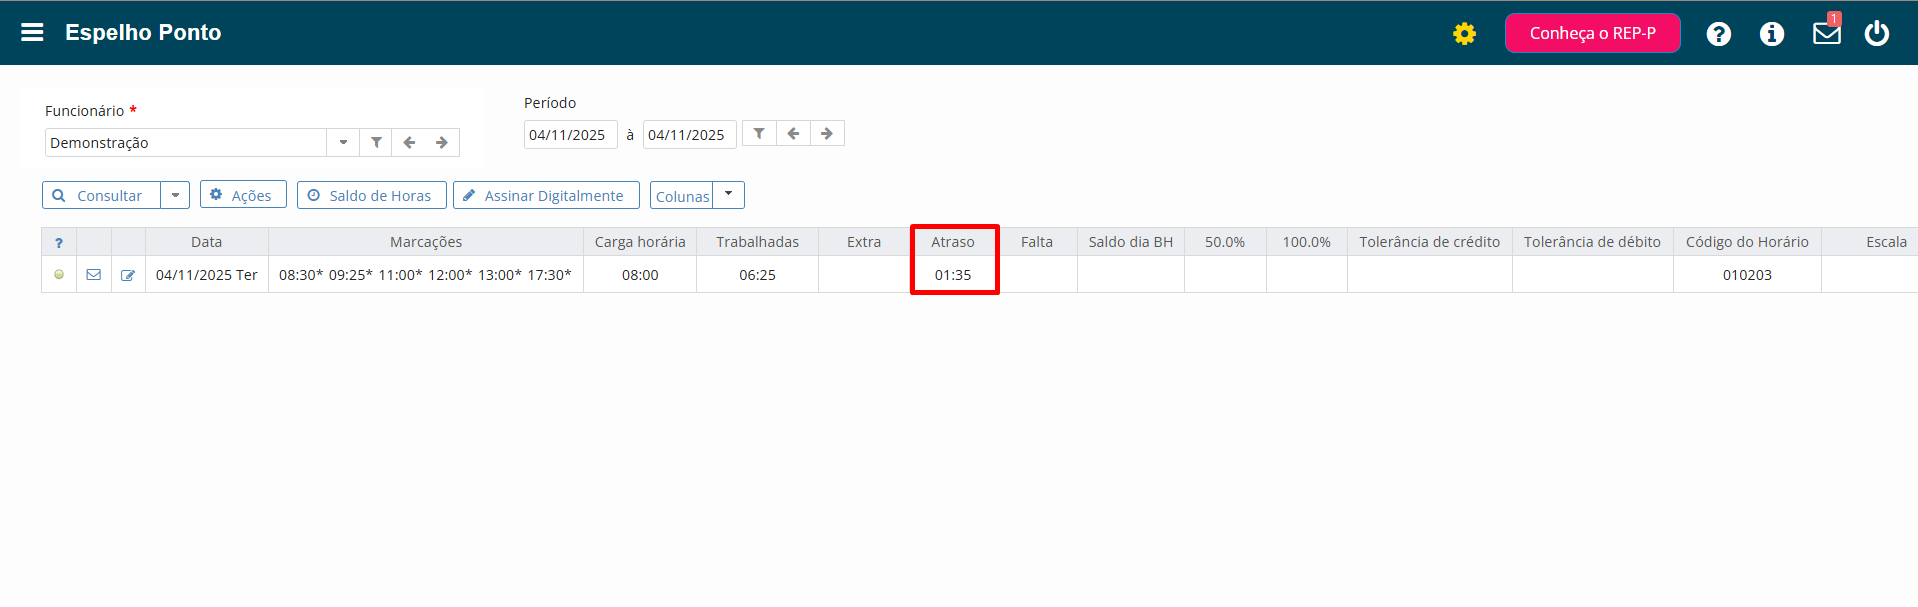Click the Saldo dia BH column header
This screenshot has width=1918, height=607.
1131,242
